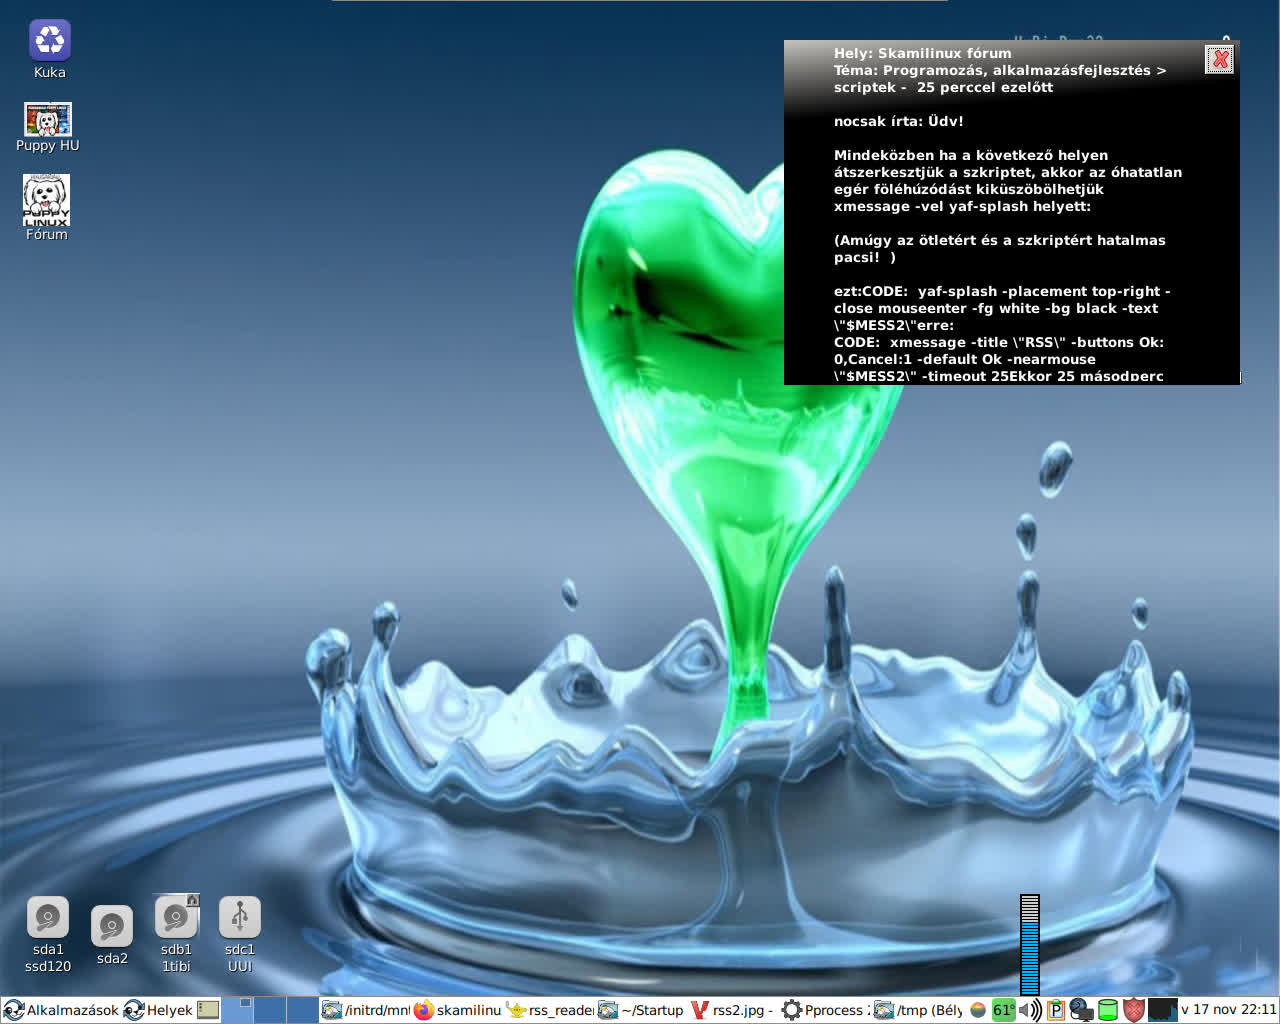Click the clock showing 17 nov 22:11
The height and width of the screenshot is (1024, 1280).
[1228, 1010]
